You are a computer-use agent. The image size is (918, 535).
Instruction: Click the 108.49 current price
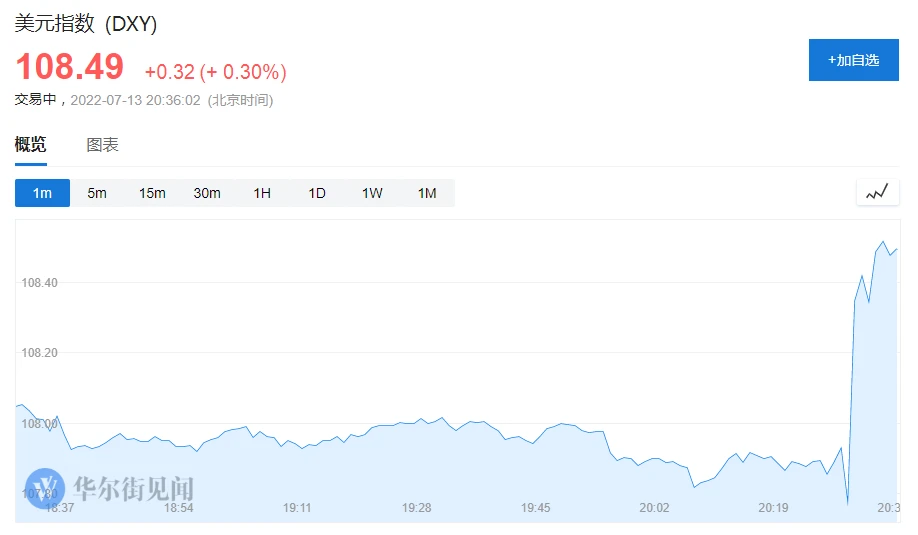69,67
